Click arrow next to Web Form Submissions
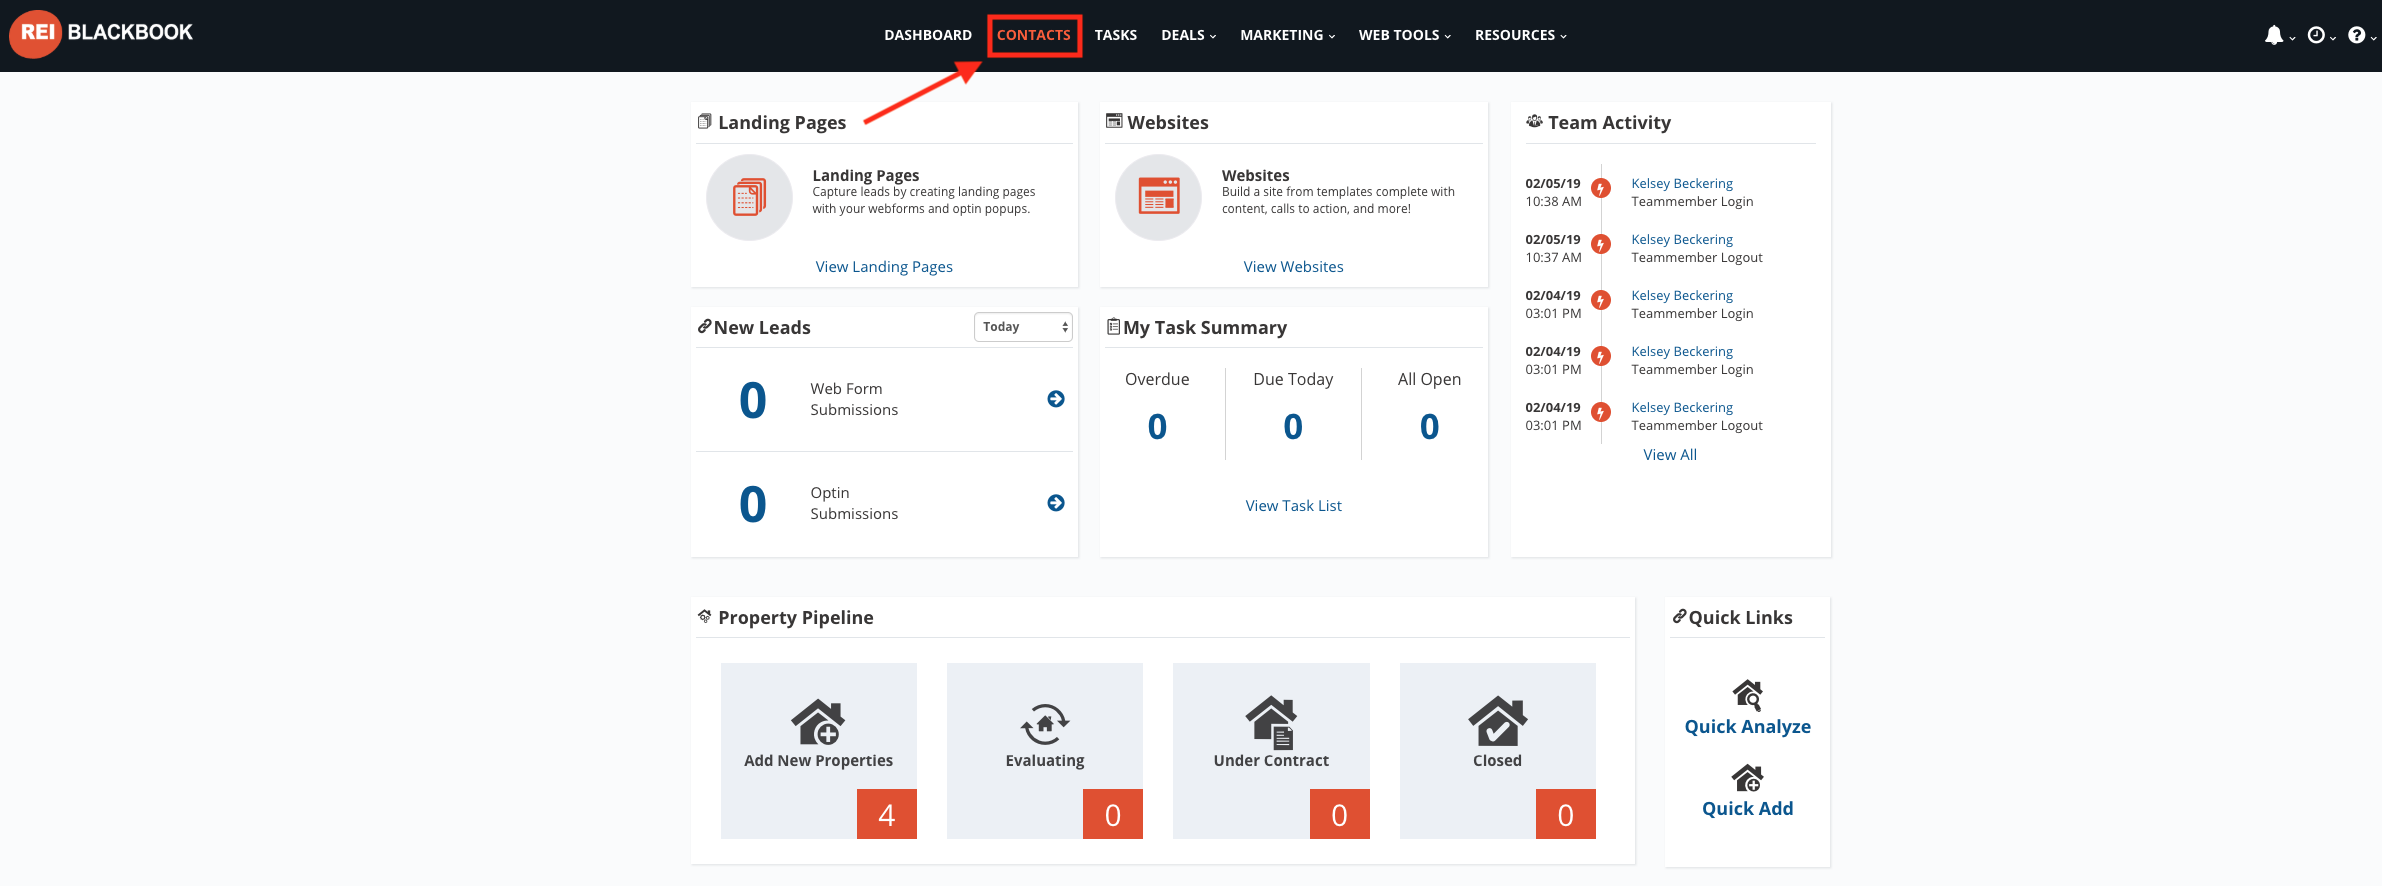2382x886 pixels. [1056, 399]
